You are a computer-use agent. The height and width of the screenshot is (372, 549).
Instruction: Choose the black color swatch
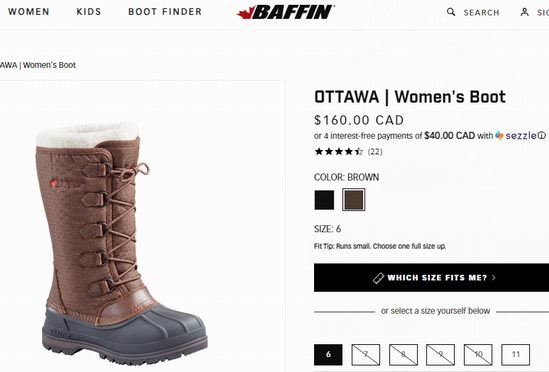324,200
